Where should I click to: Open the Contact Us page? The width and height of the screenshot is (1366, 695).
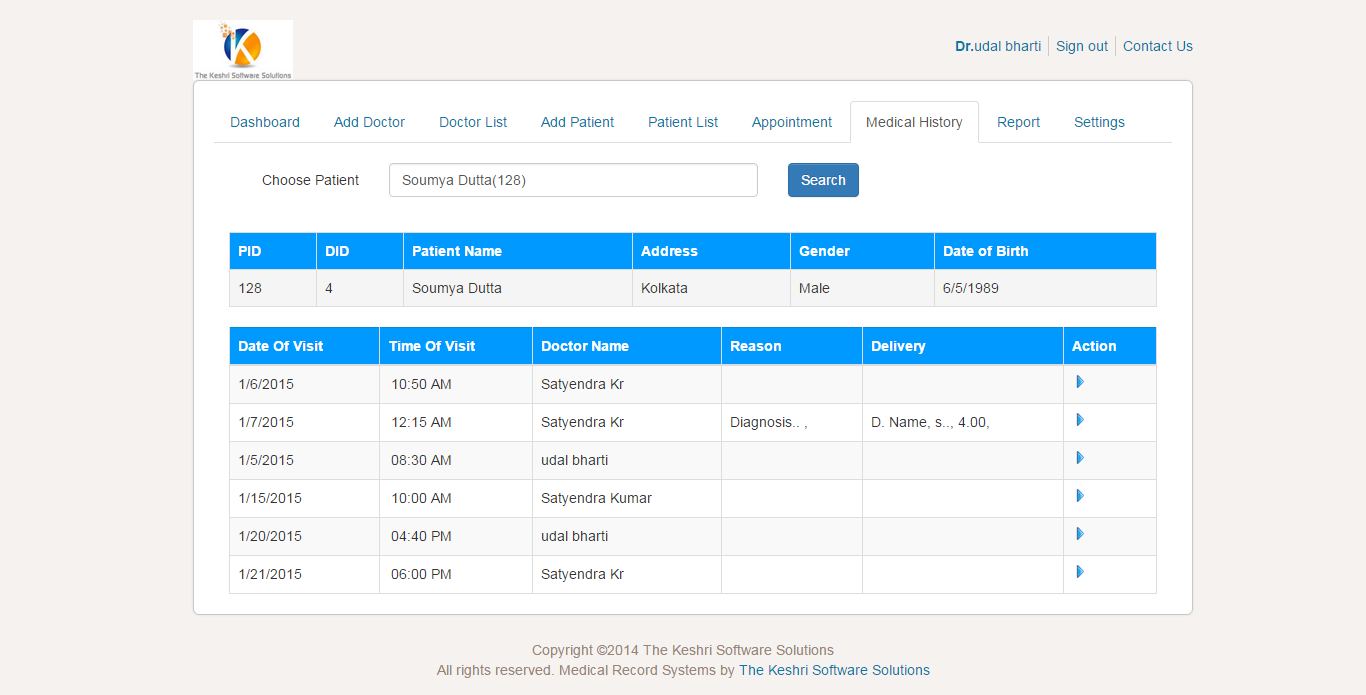1157,46
